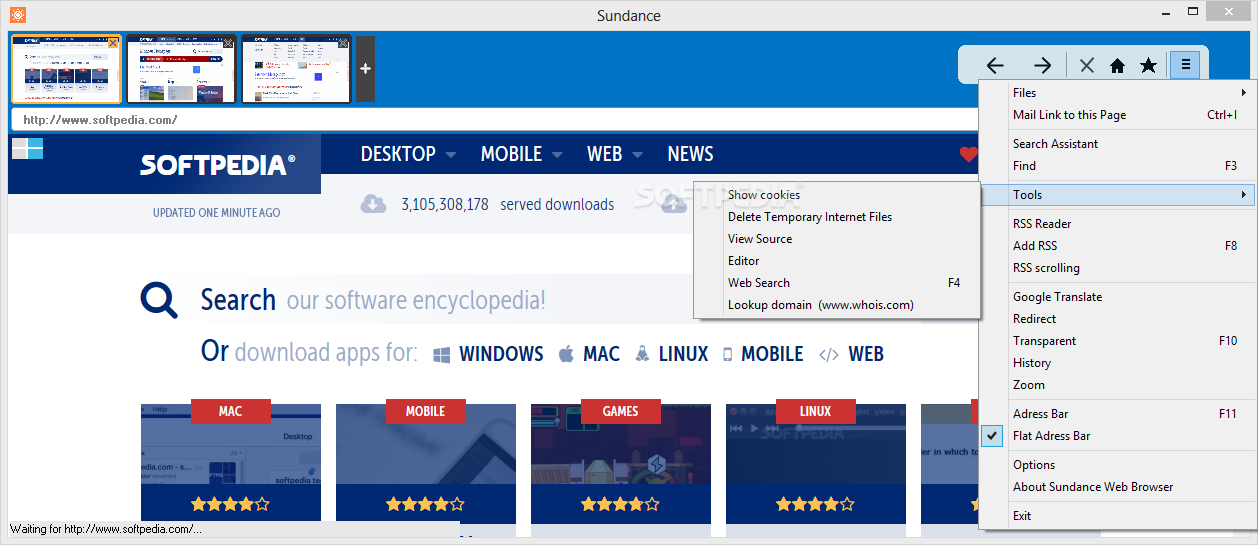Click the cloud download icon beside served downloads
This screenshot has width=1258, height=545.
(x=373, y=204)
